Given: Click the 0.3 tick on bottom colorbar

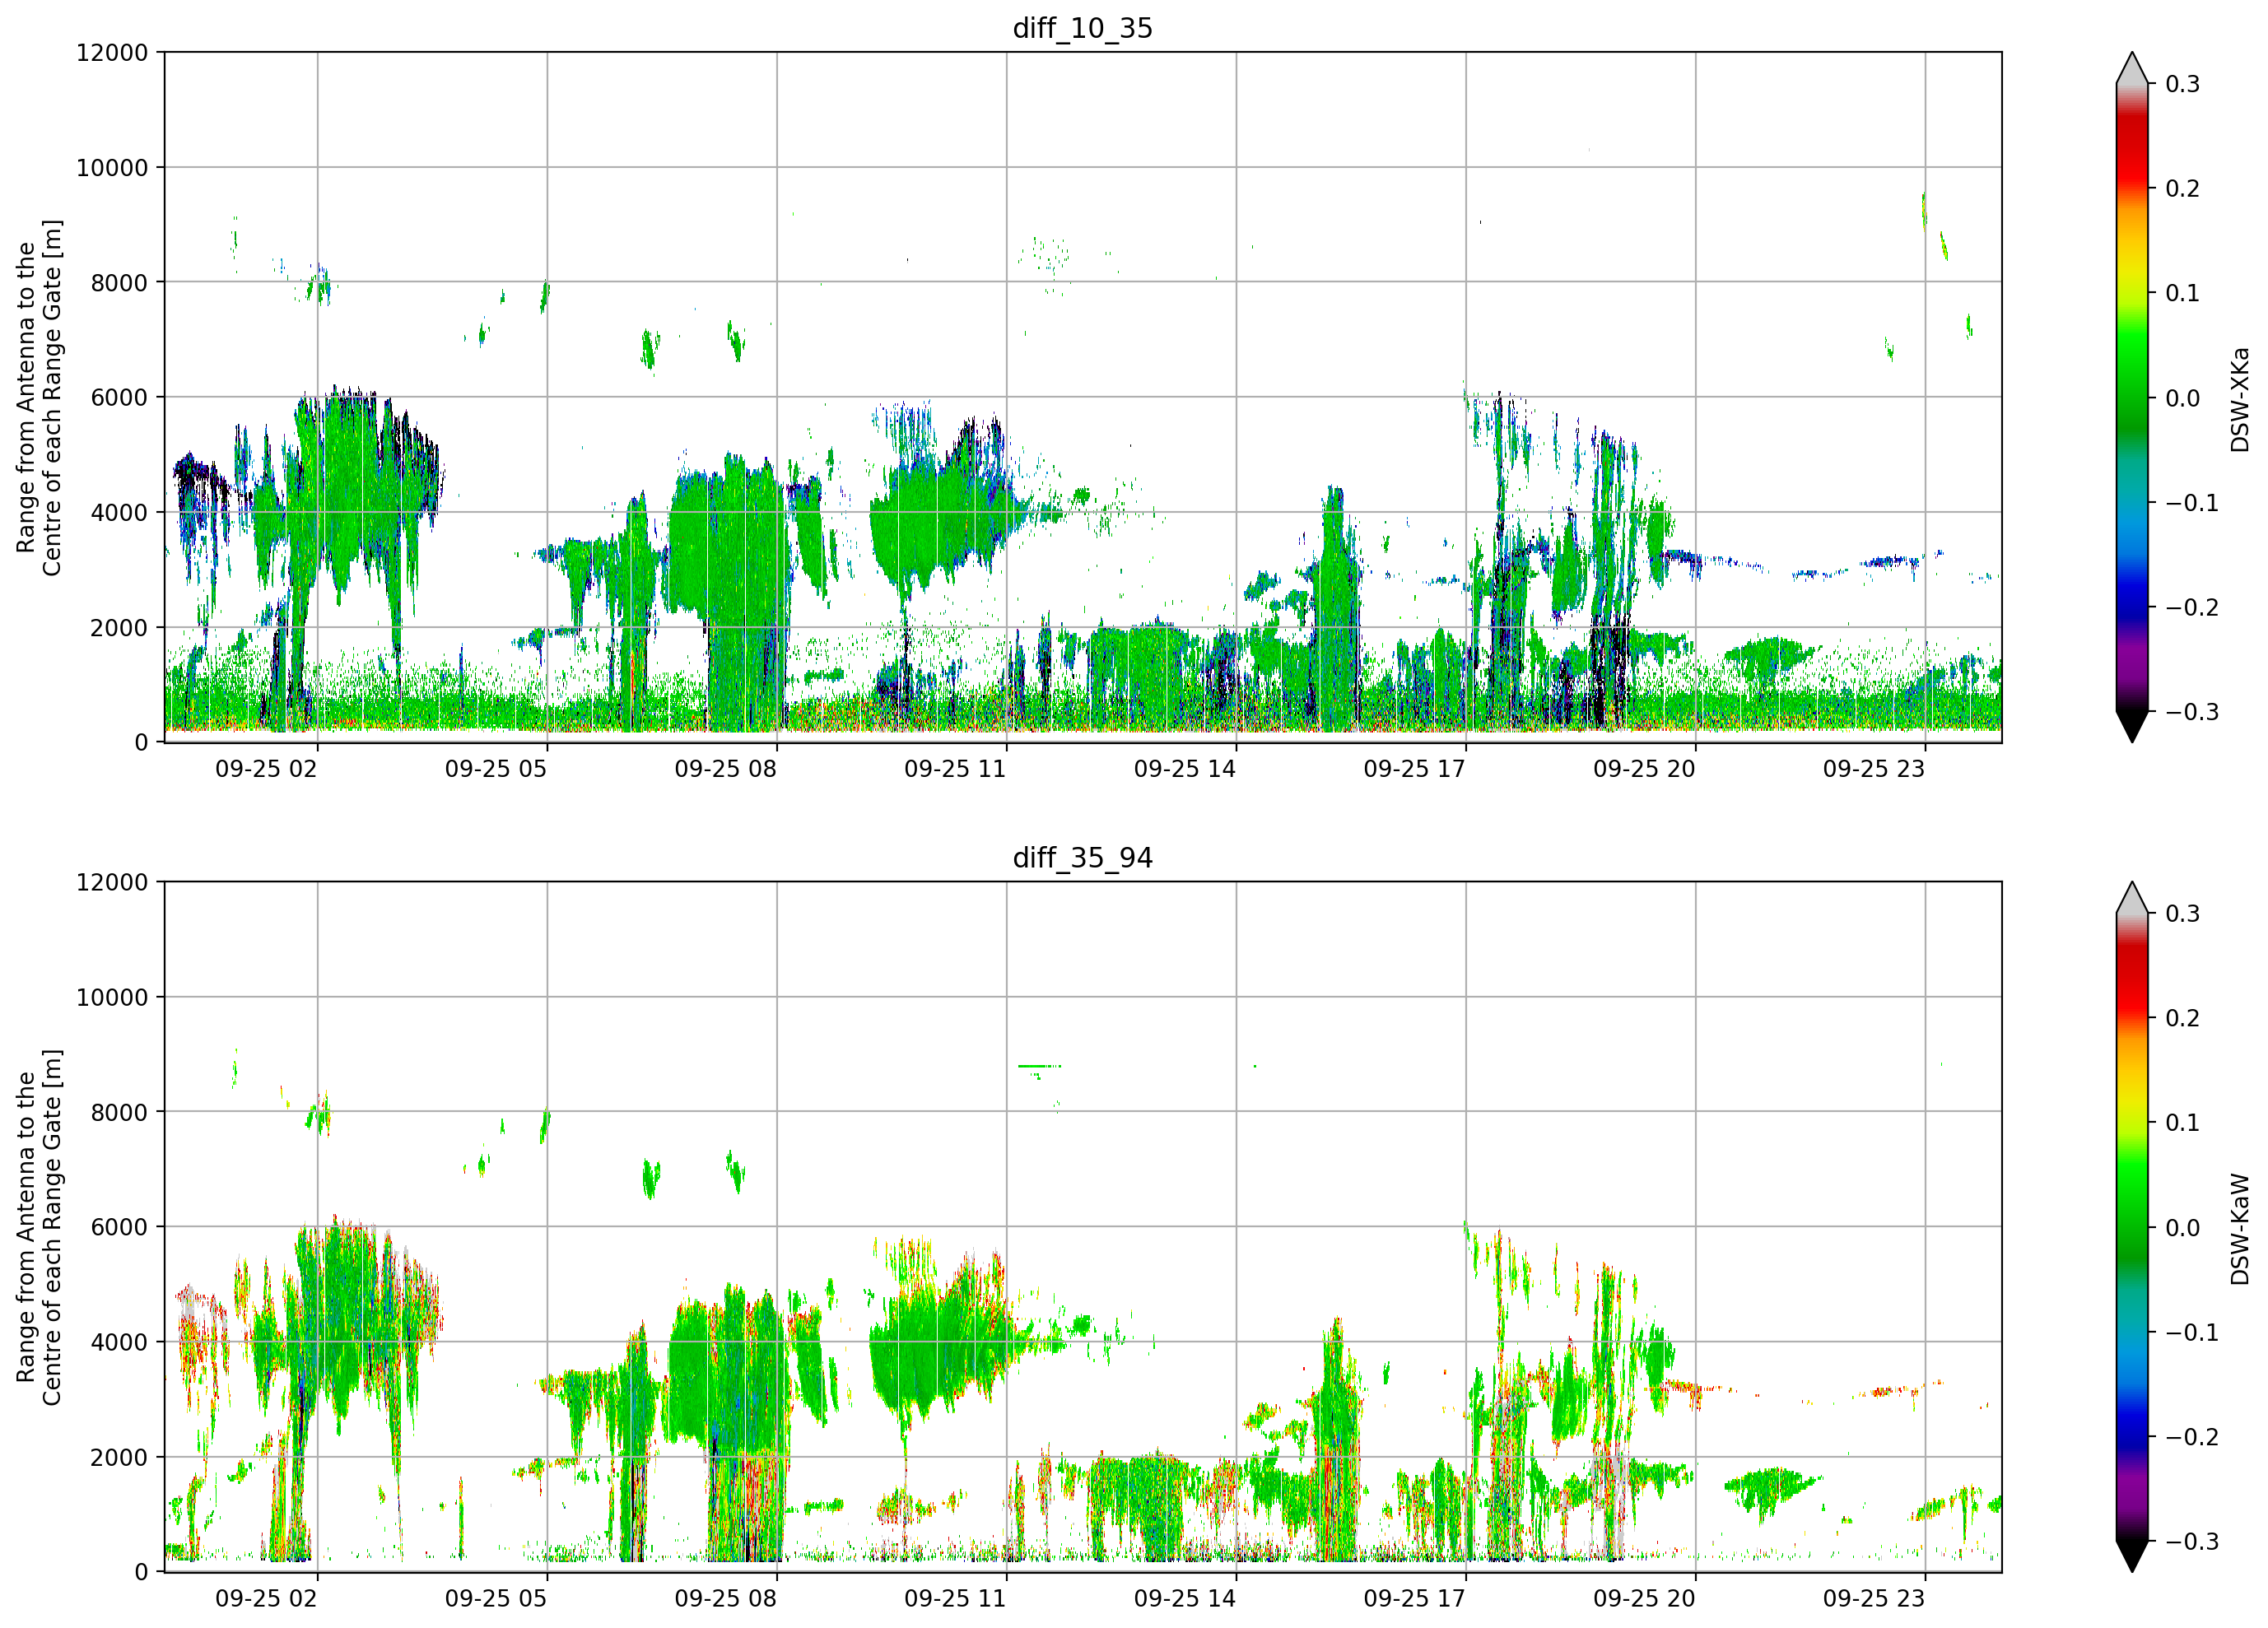Looking at the screenshot, I should tap(2183, 914).
